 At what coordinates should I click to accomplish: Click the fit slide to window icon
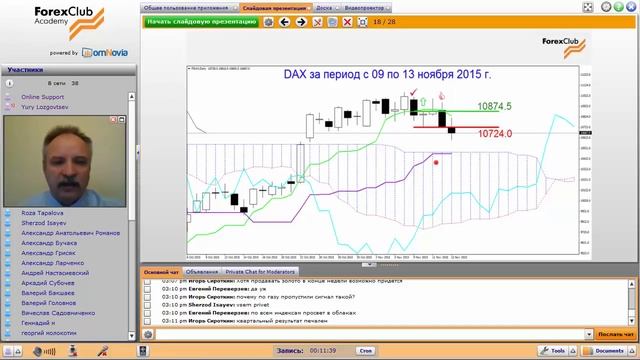(x=362, y=22)
